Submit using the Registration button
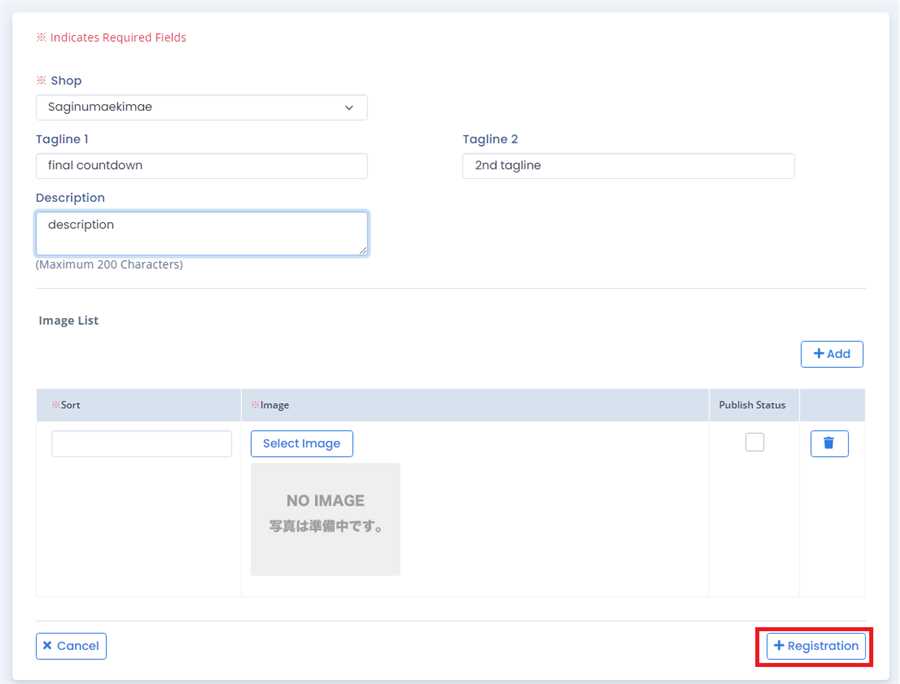The image size is (900, 684). coord(815,646)
